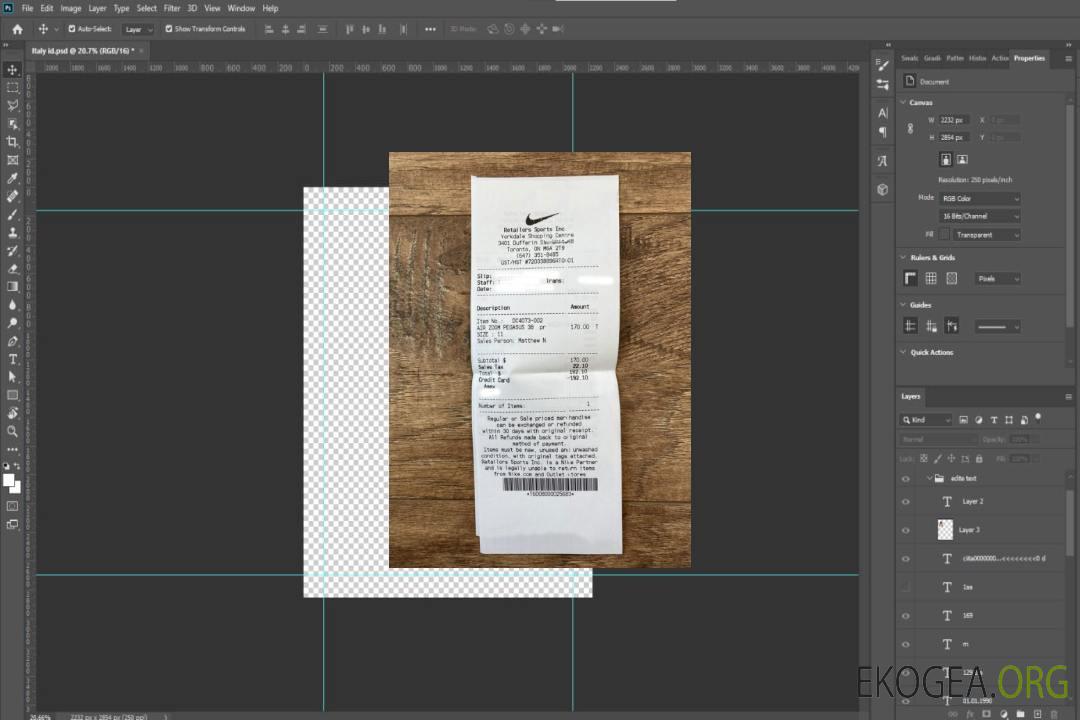Open the Brush Settings panel icon
Image resolution: width=1080 pixels, height=720 pixels.
point(882,65)
